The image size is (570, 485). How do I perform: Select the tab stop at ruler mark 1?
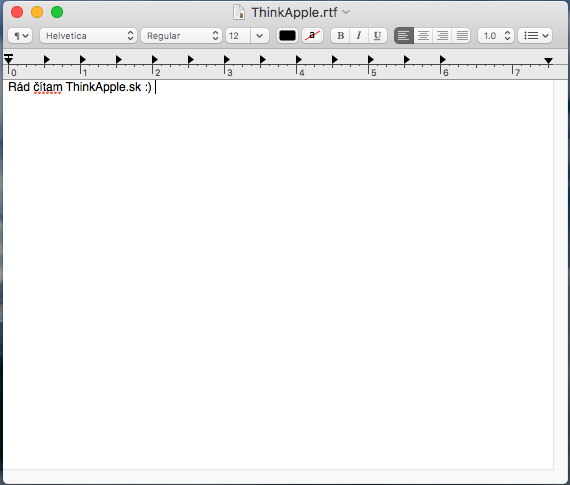[x=83, y=59]
